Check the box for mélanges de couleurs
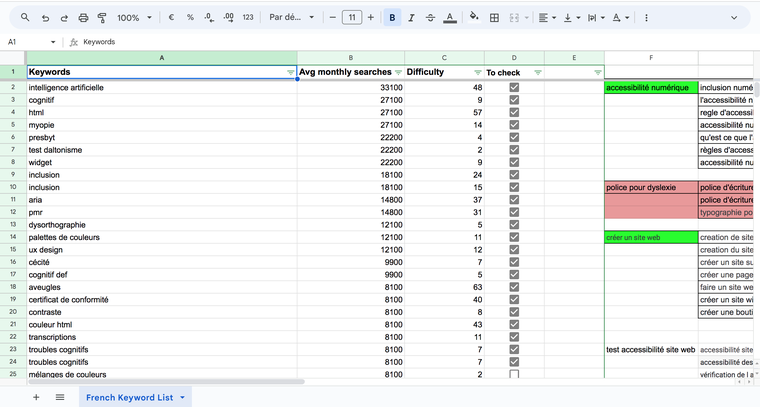Image resolution: width=760 pixels, height=407 pixels. (514, 375)
